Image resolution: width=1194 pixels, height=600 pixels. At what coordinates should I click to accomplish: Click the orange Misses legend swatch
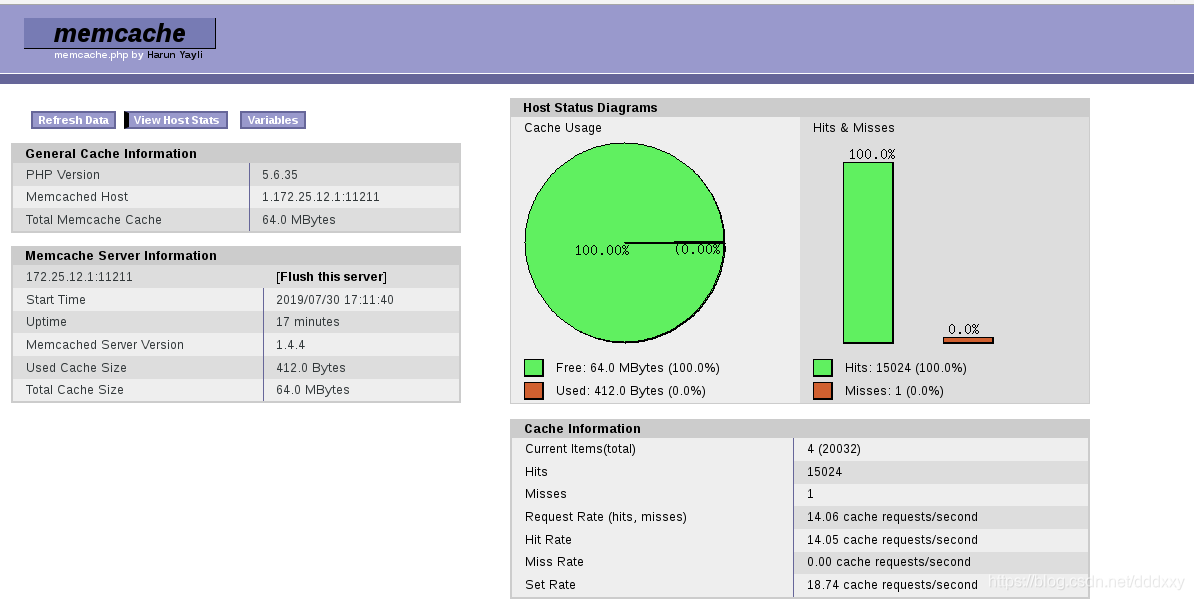[x=822, y=391]
